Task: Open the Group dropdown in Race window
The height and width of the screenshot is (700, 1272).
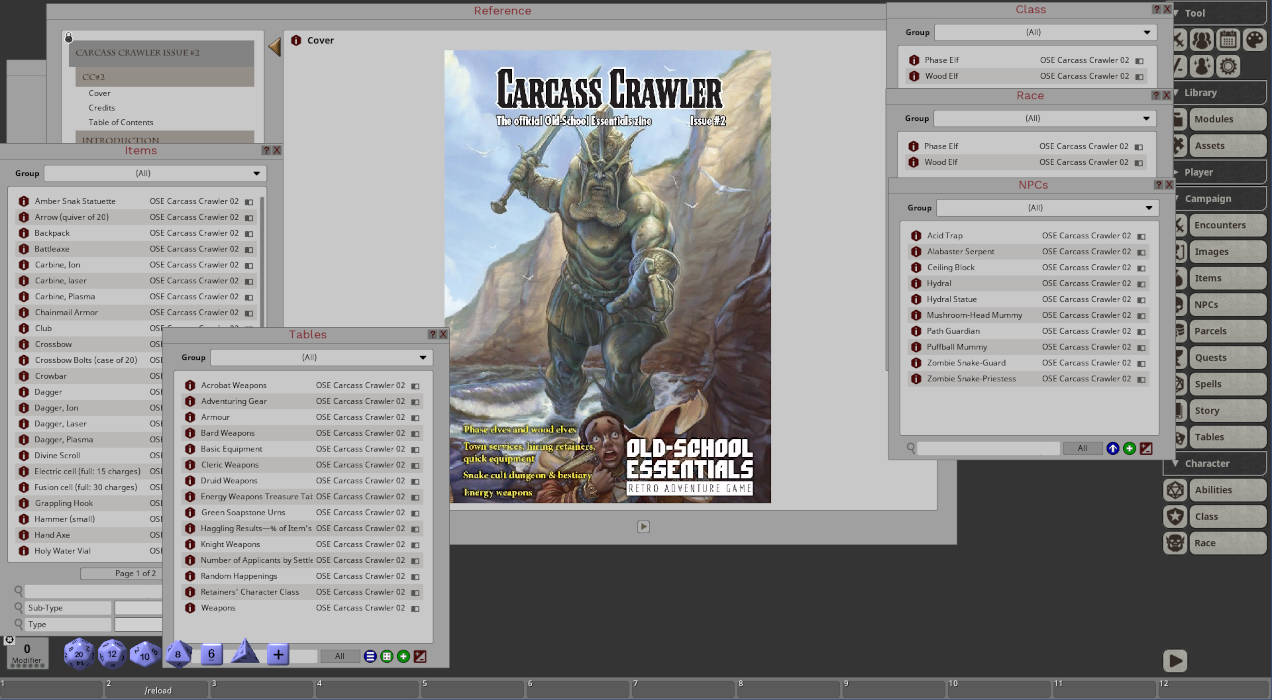Action: pyautogui.click(x=1044, y=118)
